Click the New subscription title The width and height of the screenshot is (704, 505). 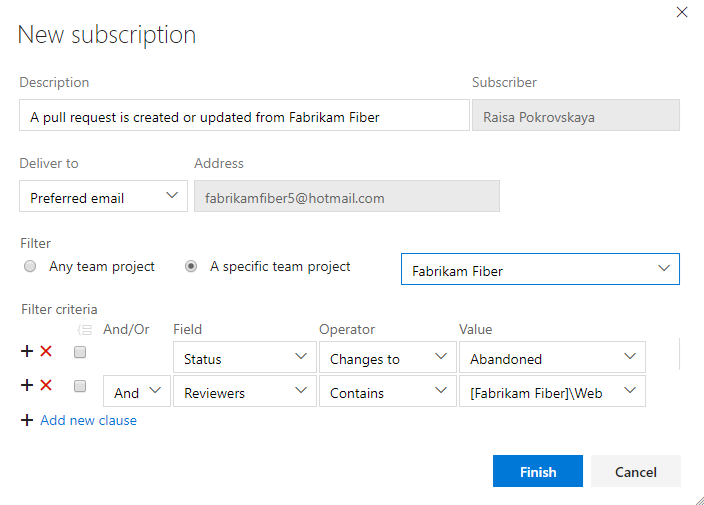click(x=107, y=35)
